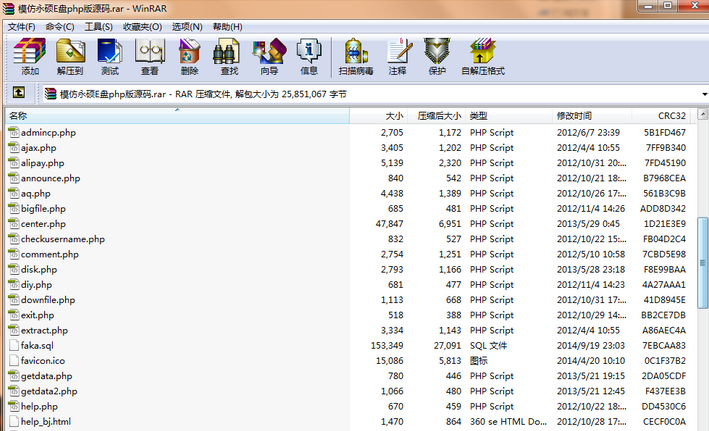The width and height of the screenshot is (709, 431).
Task: Open the 文件(F) menu
Action: click(21, 27)
